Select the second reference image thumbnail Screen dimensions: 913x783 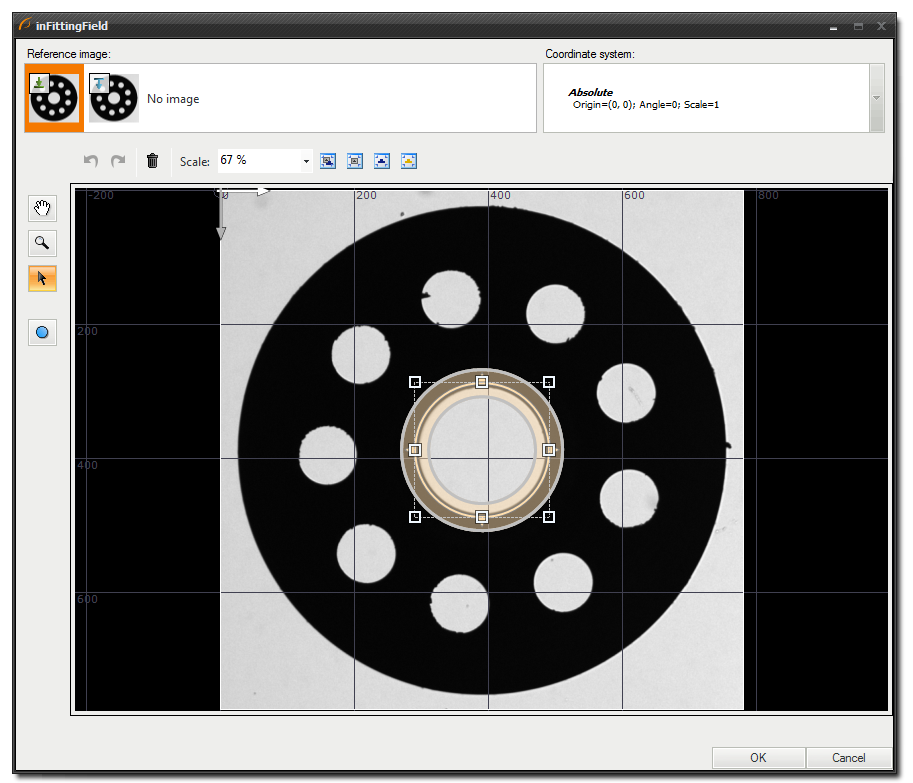113,98
